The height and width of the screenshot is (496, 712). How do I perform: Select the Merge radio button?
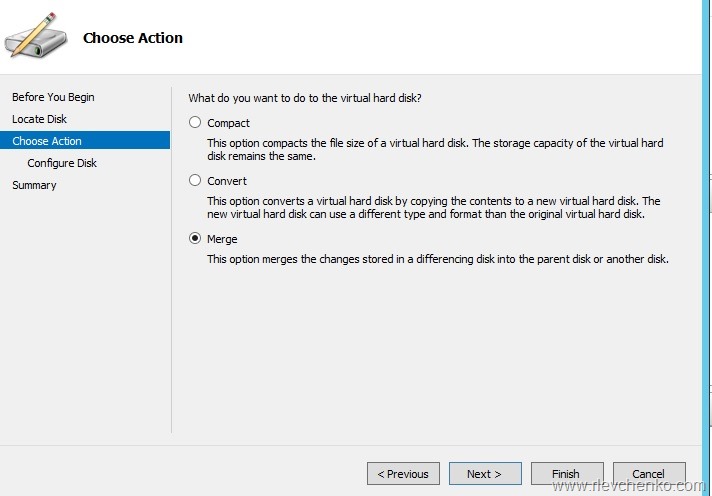195,239
